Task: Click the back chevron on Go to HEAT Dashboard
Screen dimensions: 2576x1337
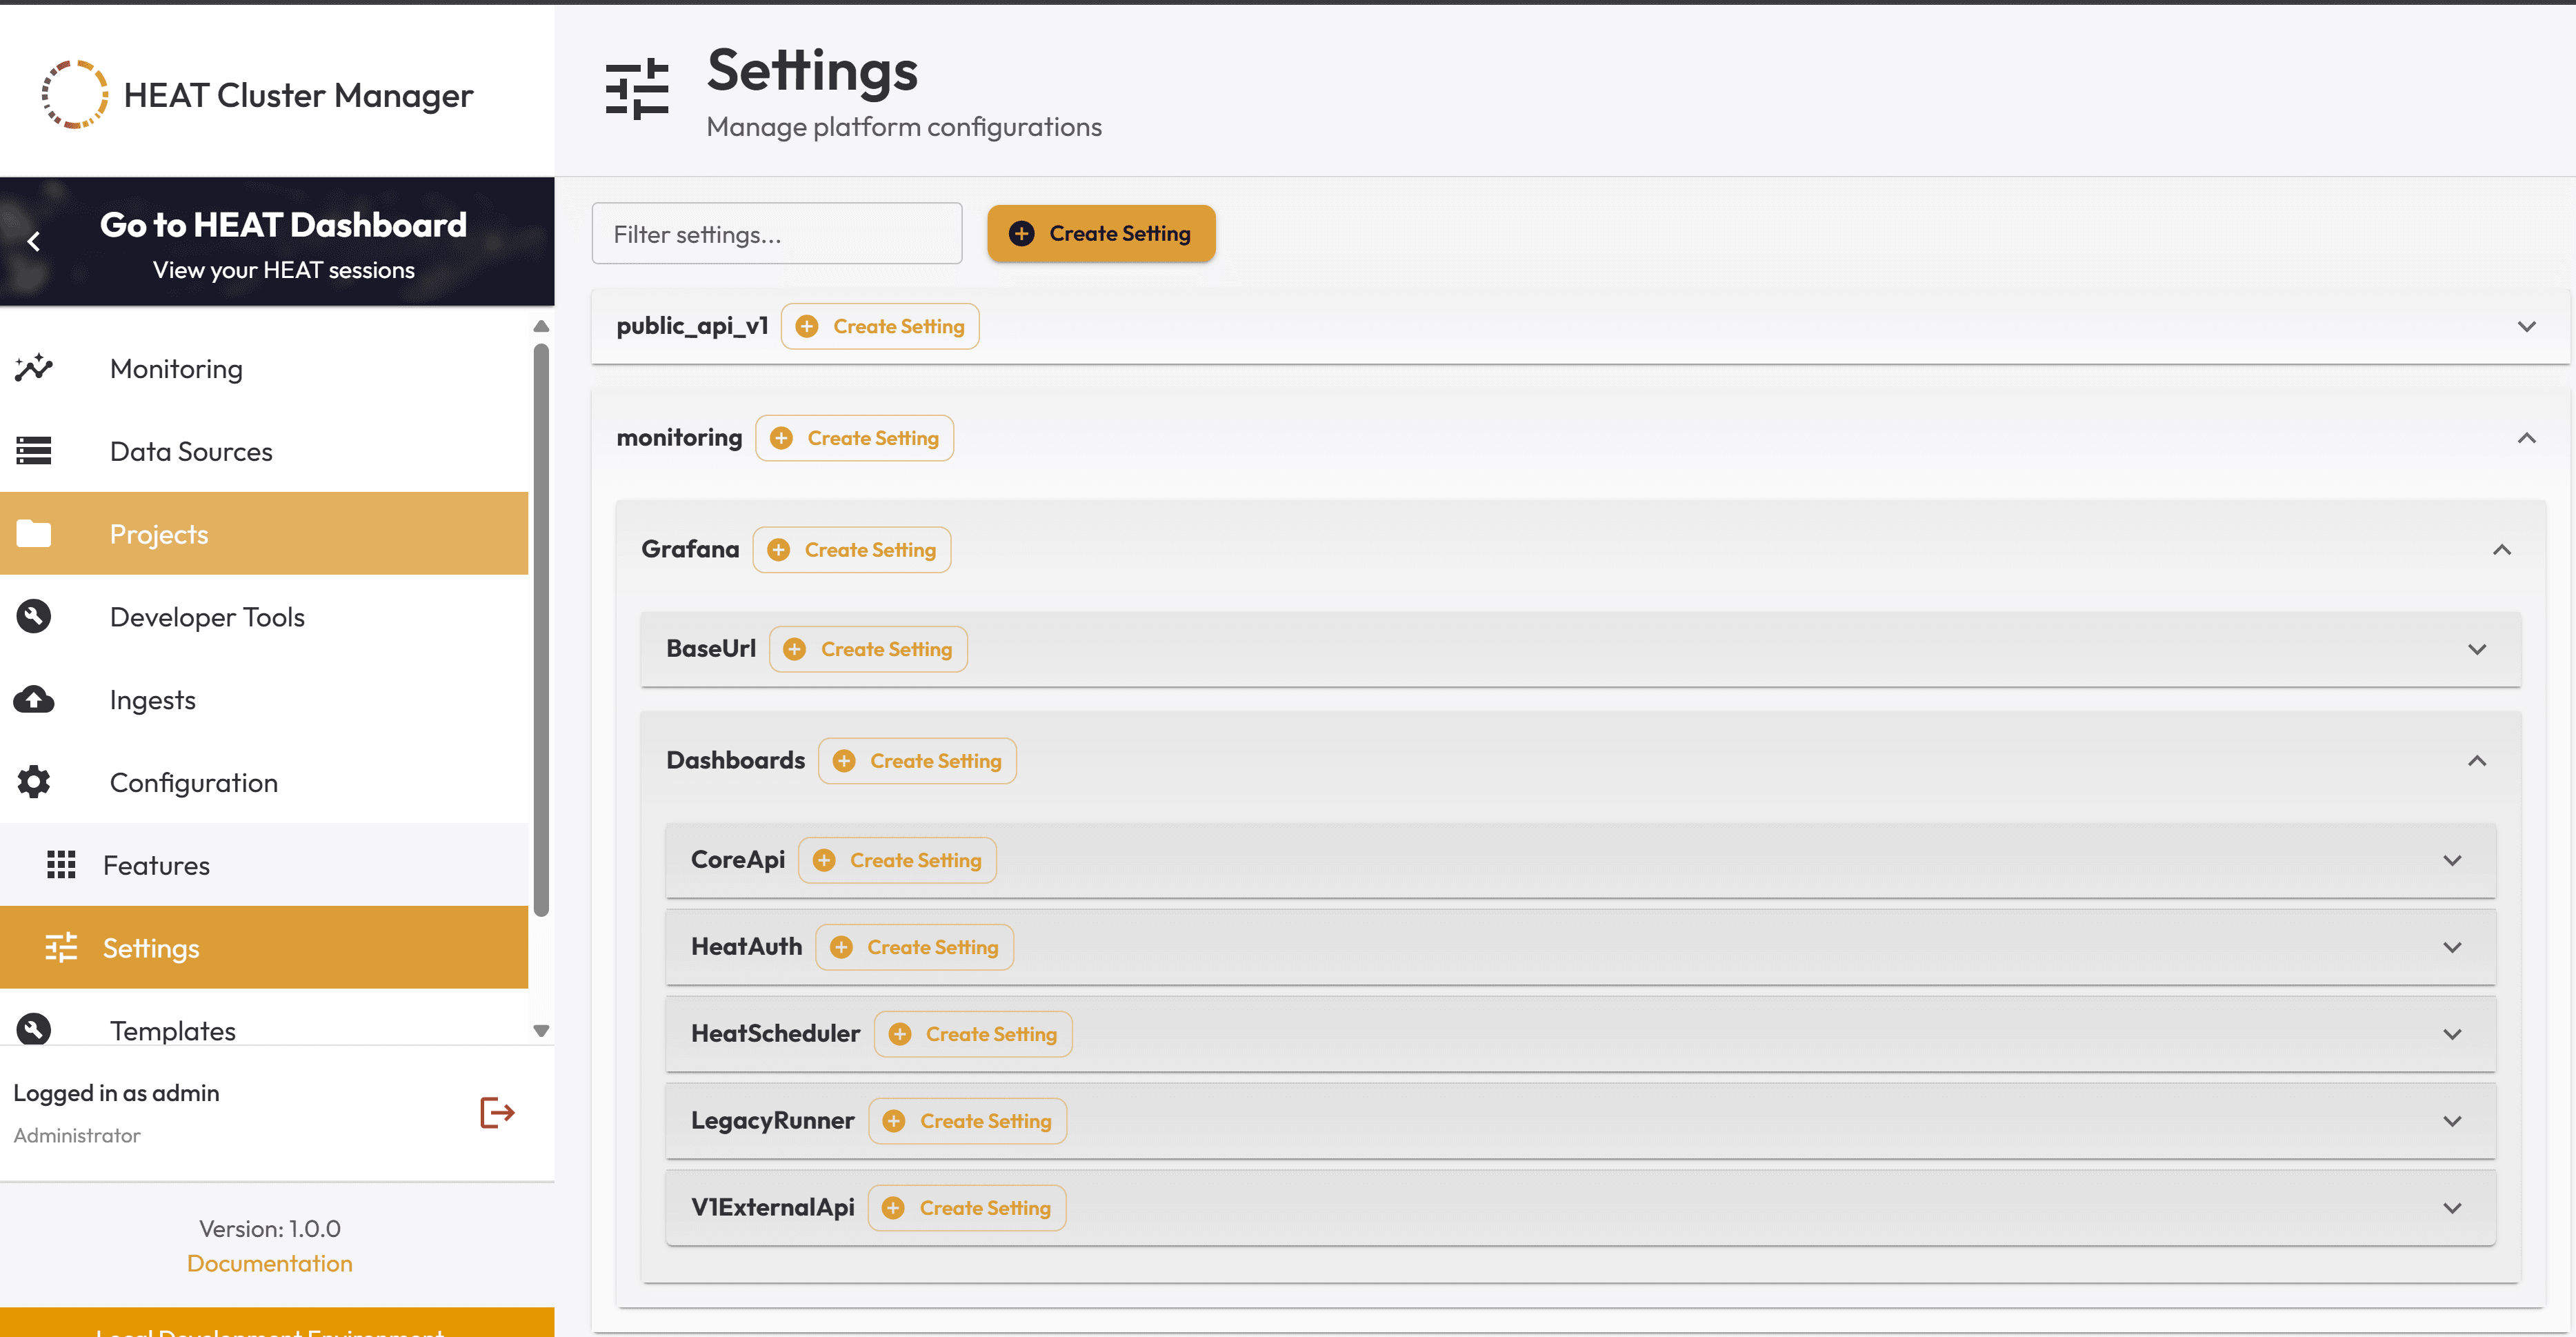Action: (x=34, y=241)
